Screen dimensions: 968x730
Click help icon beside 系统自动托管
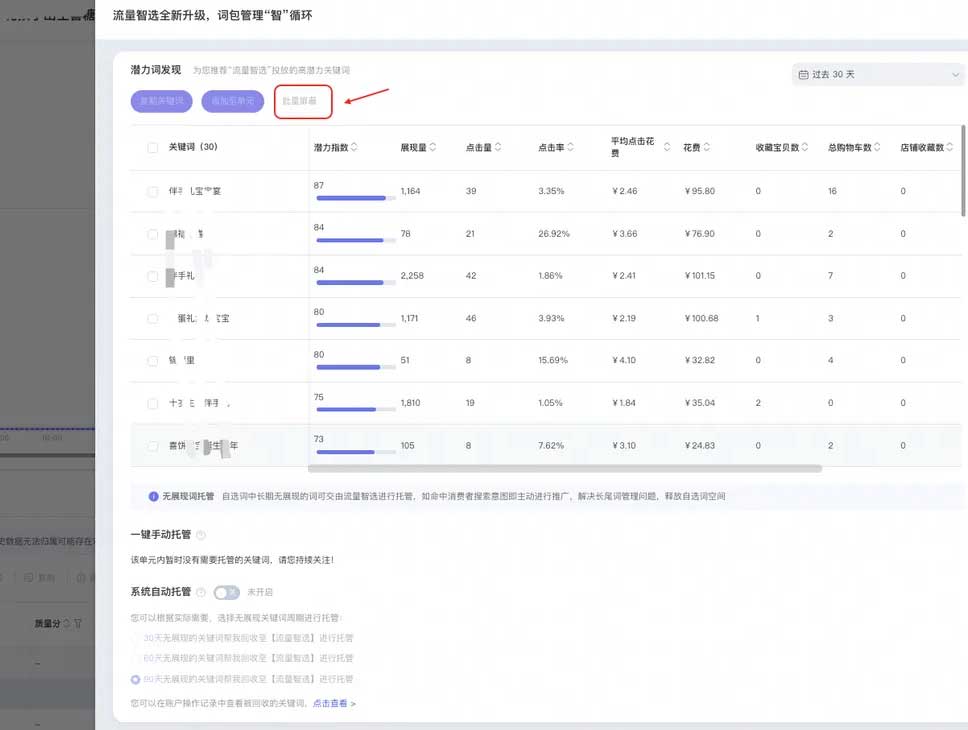(x=201, y=592)
